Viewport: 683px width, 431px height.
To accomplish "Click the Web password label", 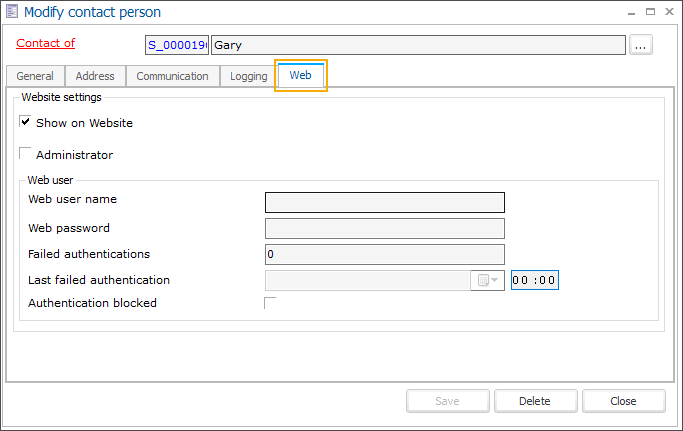I will pyautogui.click(x=69, y=228).
